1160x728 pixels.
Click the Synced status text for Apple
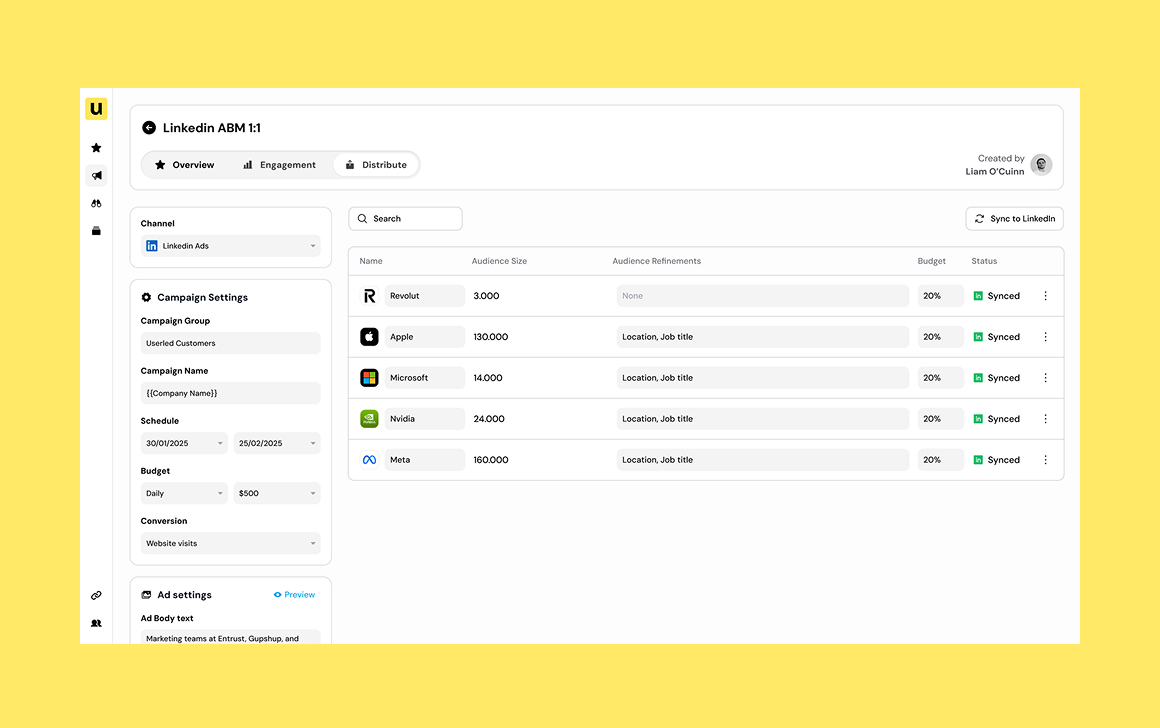1003,337
